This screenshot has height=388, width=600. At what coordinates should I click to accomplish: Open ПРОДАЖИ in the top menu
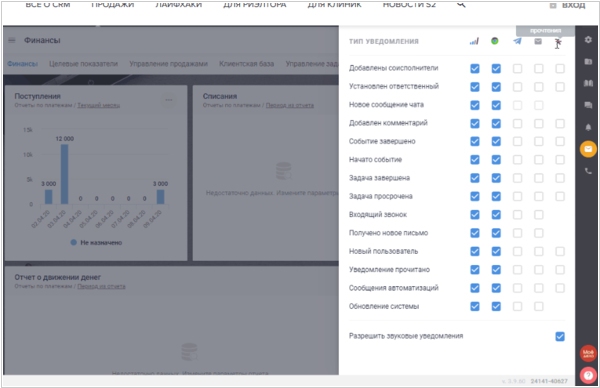point(112,5)
